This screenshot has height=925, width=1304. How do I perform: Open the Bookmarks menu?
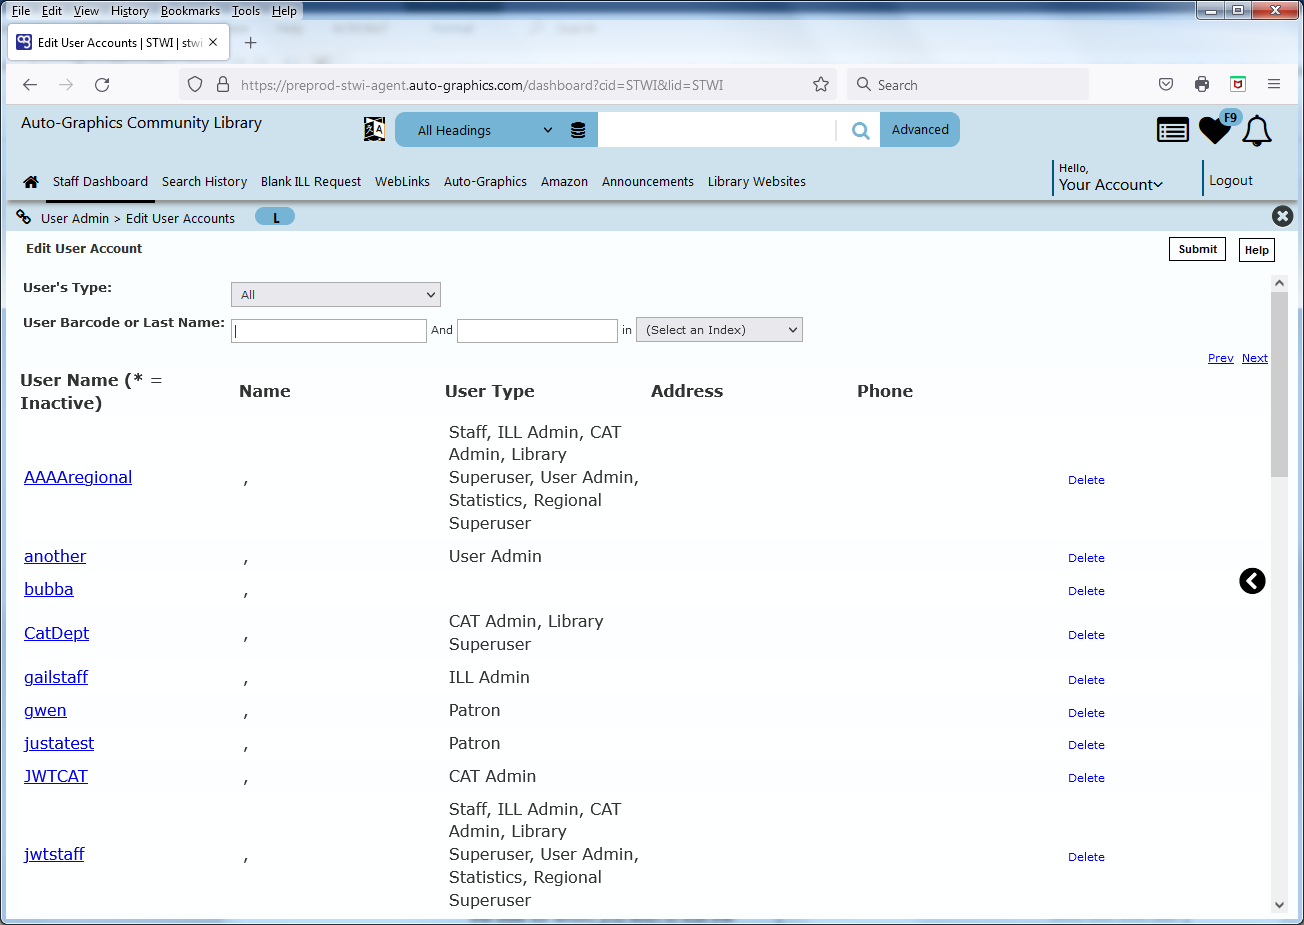click(190, 11)
